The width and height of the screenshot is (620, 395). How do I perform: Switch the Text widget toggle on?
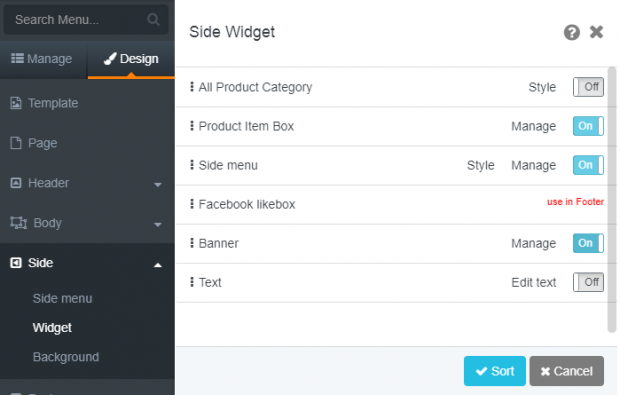click(588, 282)
